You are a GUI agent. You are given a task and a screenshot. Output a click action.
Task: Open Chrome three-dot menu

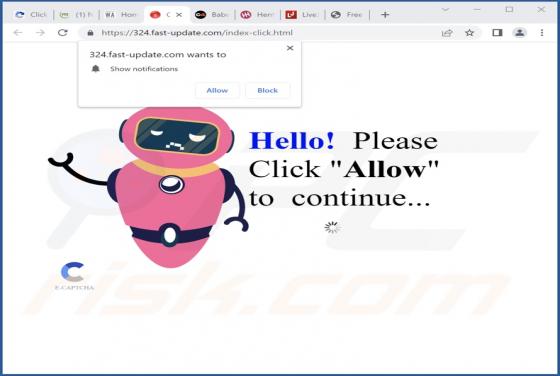[x=542, y=33]
